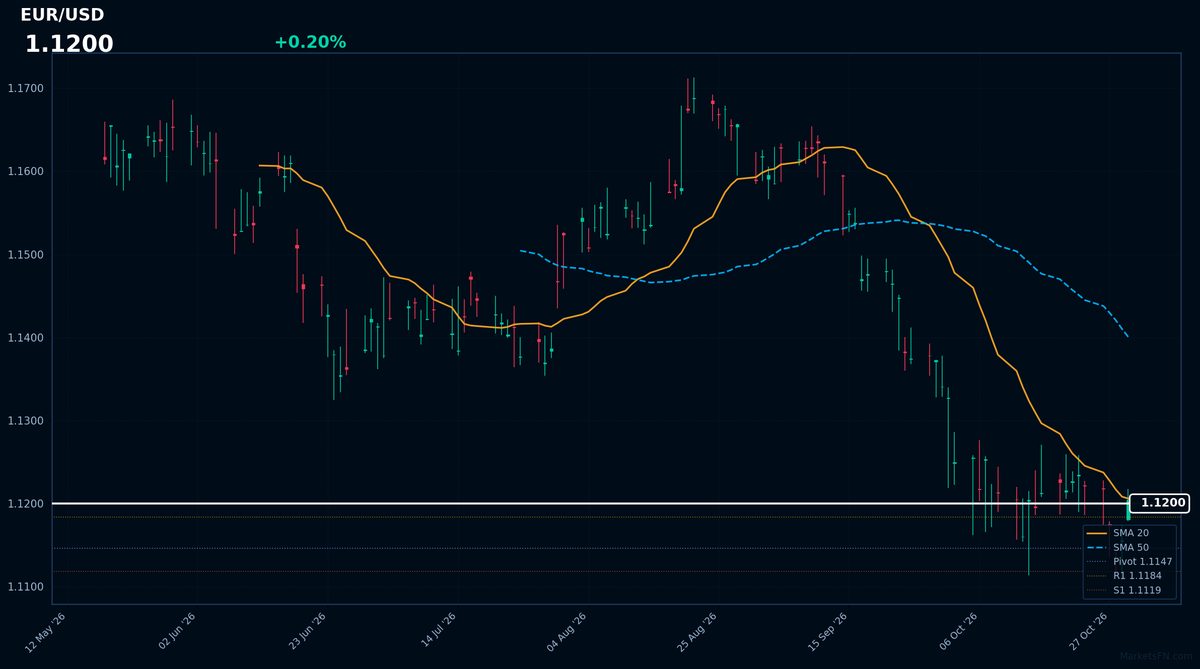1200x669 pixels.
Task: Click the 14 Jul '26 date label
Action: point(438,632)
